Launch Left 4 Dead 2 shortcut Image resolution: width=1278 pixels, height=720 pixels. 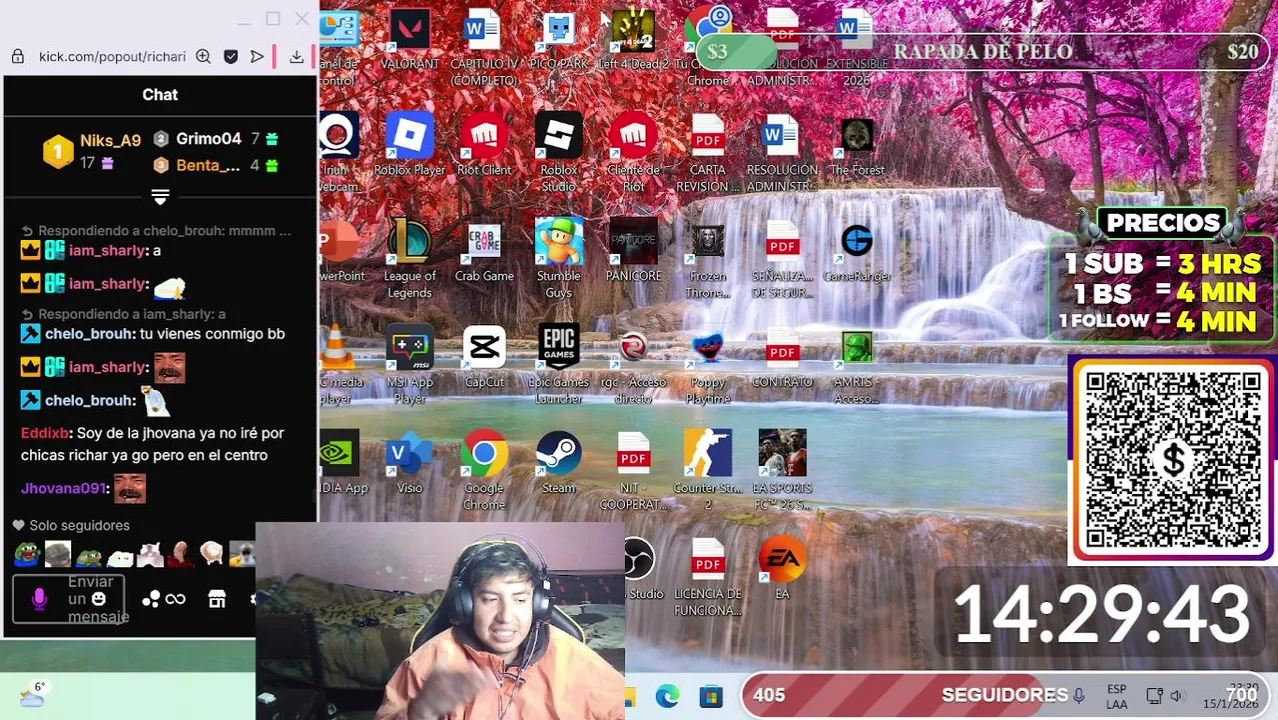click(633, 40)
